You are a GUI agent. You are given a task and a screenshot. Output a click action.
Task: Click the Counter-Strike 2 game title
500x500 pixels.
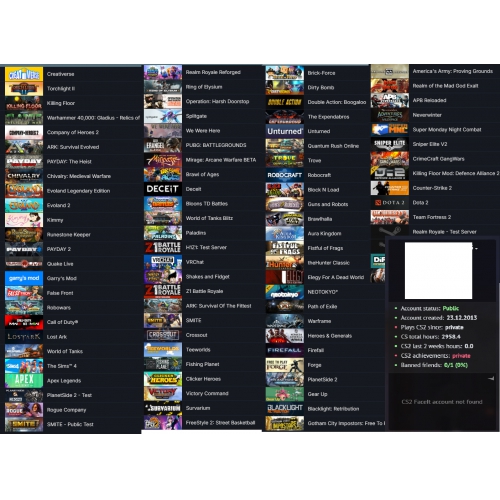click(432, 188)
